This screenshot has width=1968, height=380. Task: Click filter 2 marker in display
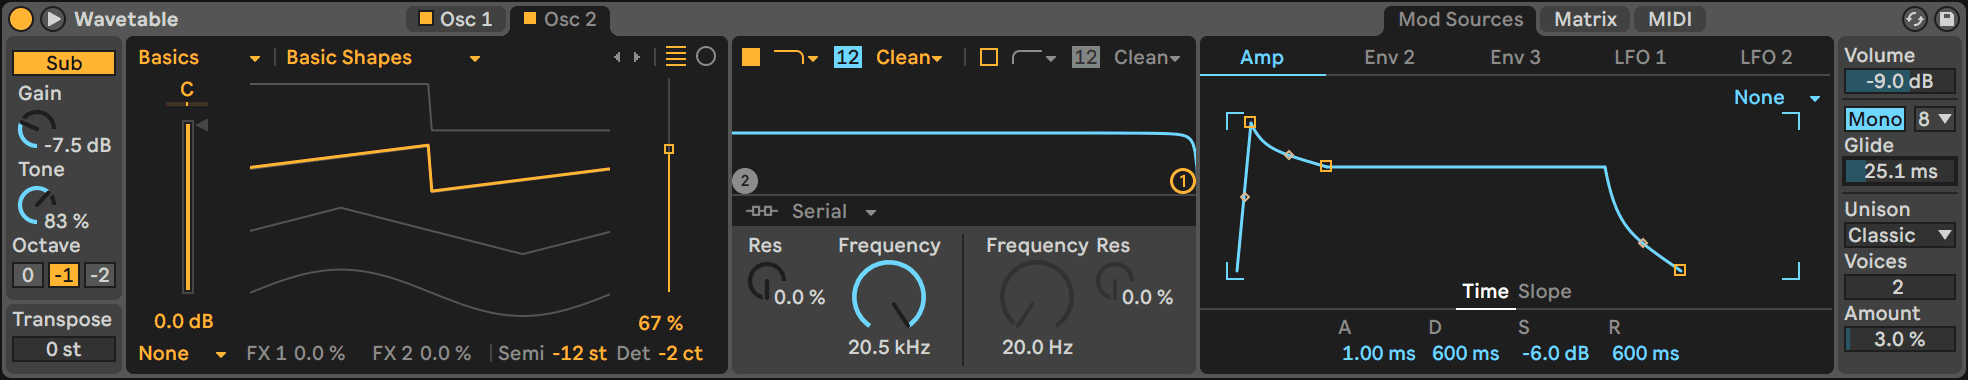click(x=745, y=181)
